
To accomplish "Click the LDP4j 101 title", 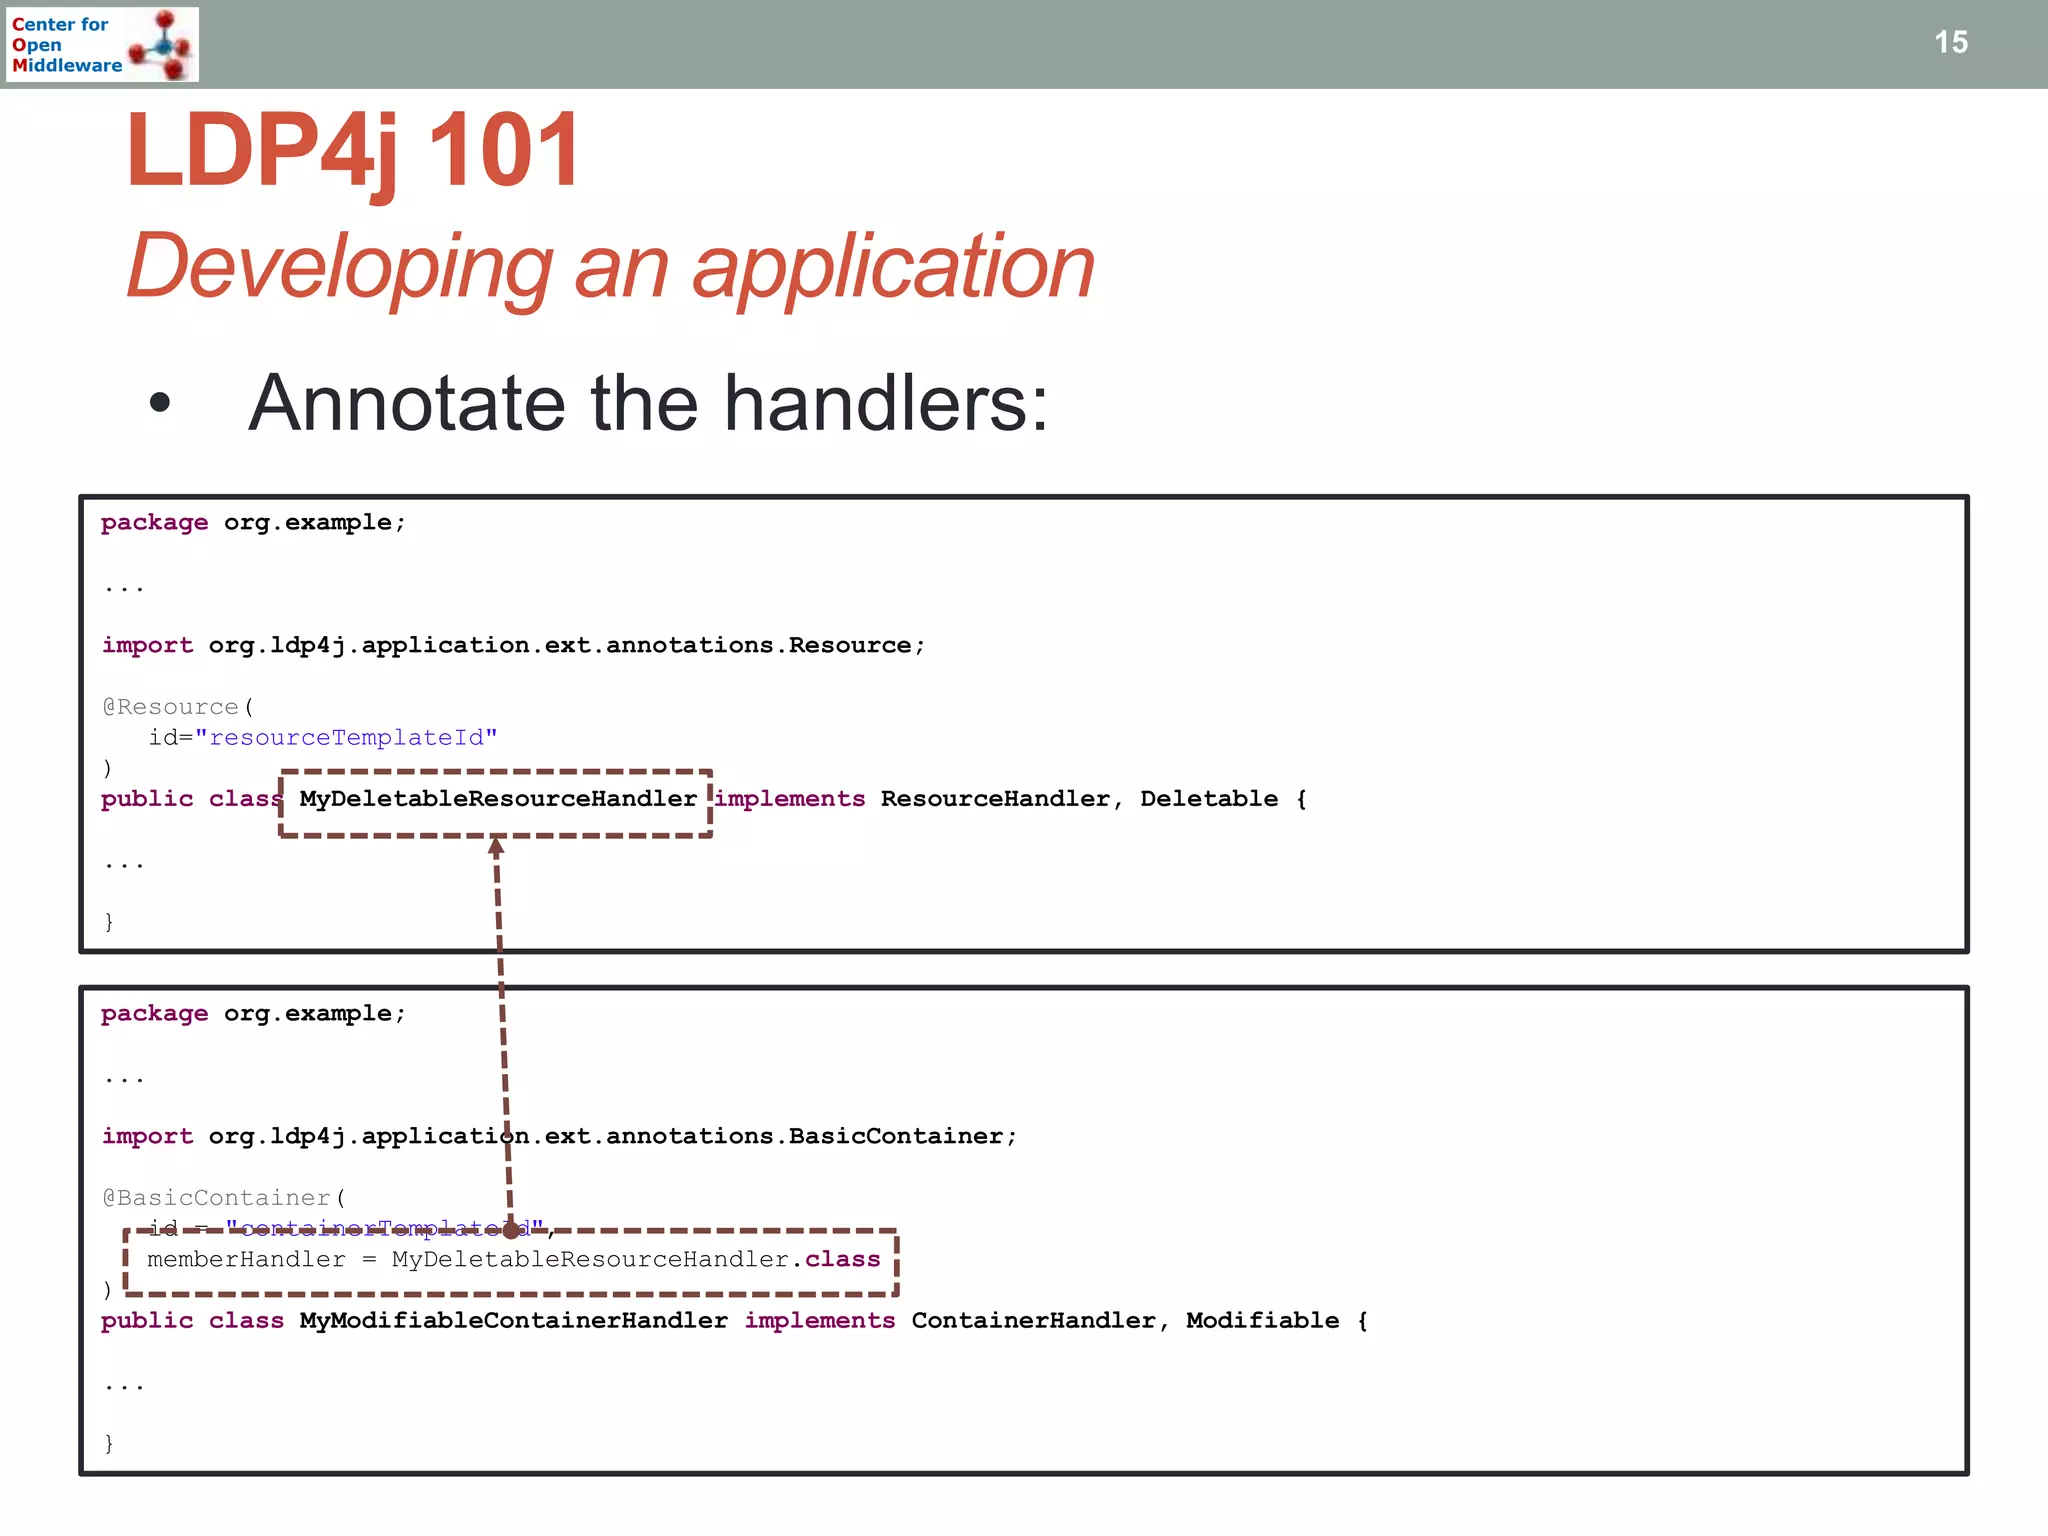I will click(352, 150).
